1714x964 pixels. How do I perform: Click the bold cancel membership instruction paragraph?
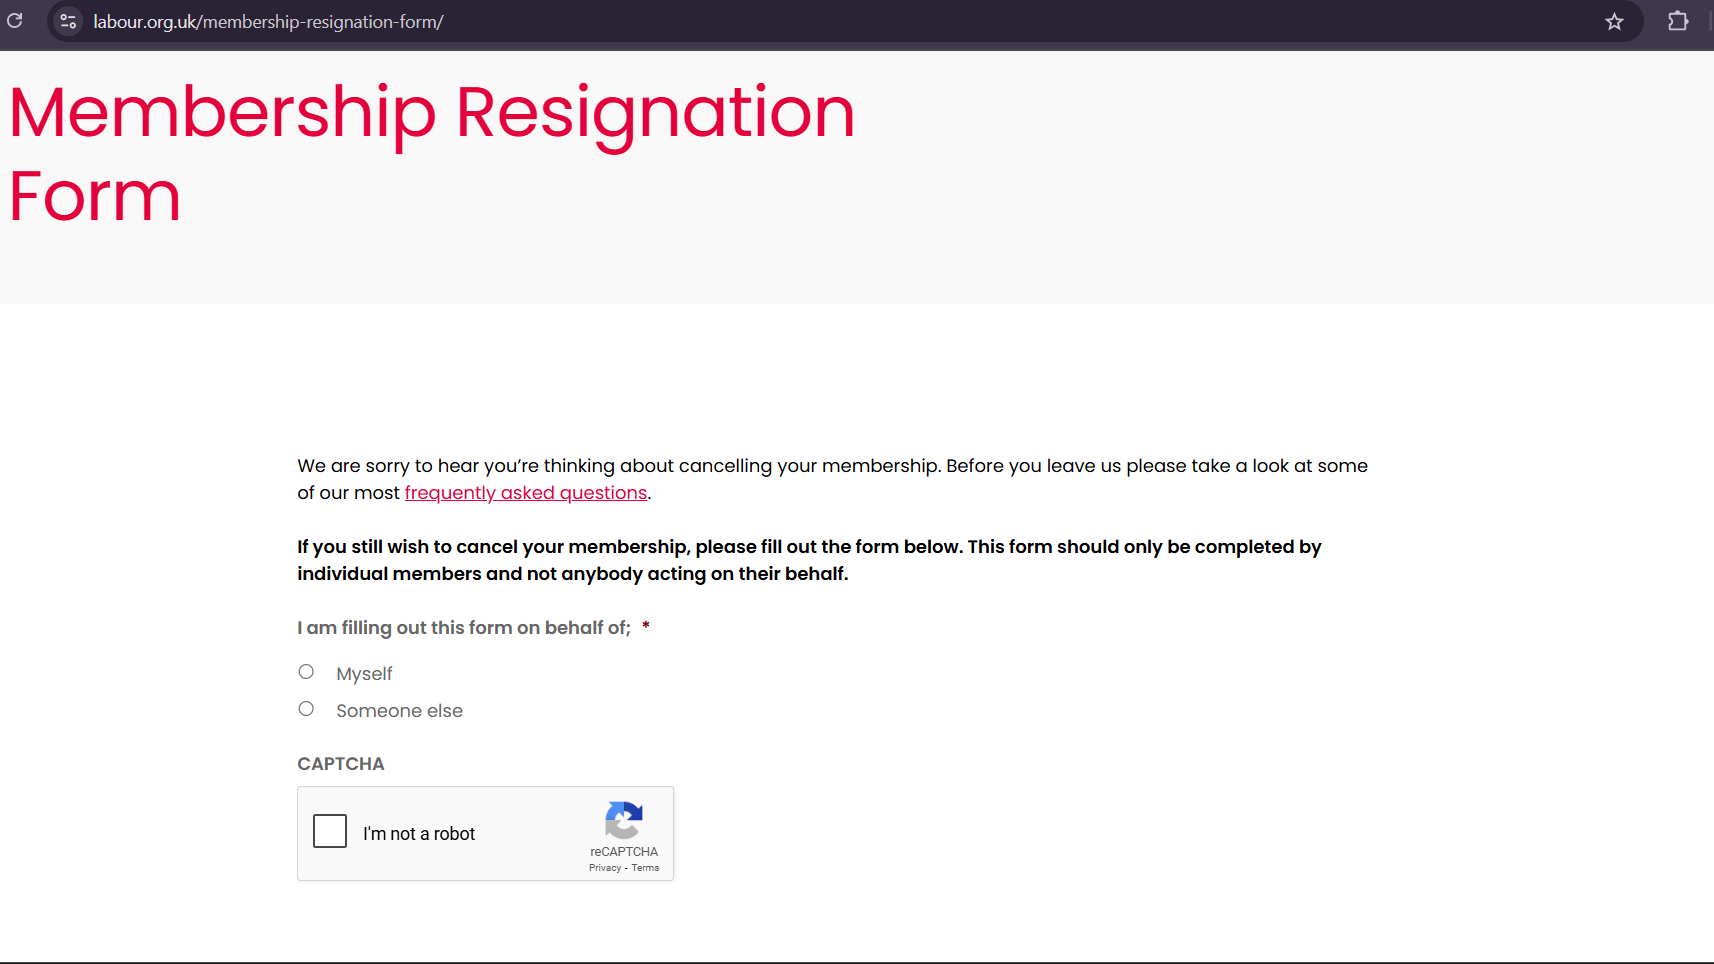[x=809, y=560]
